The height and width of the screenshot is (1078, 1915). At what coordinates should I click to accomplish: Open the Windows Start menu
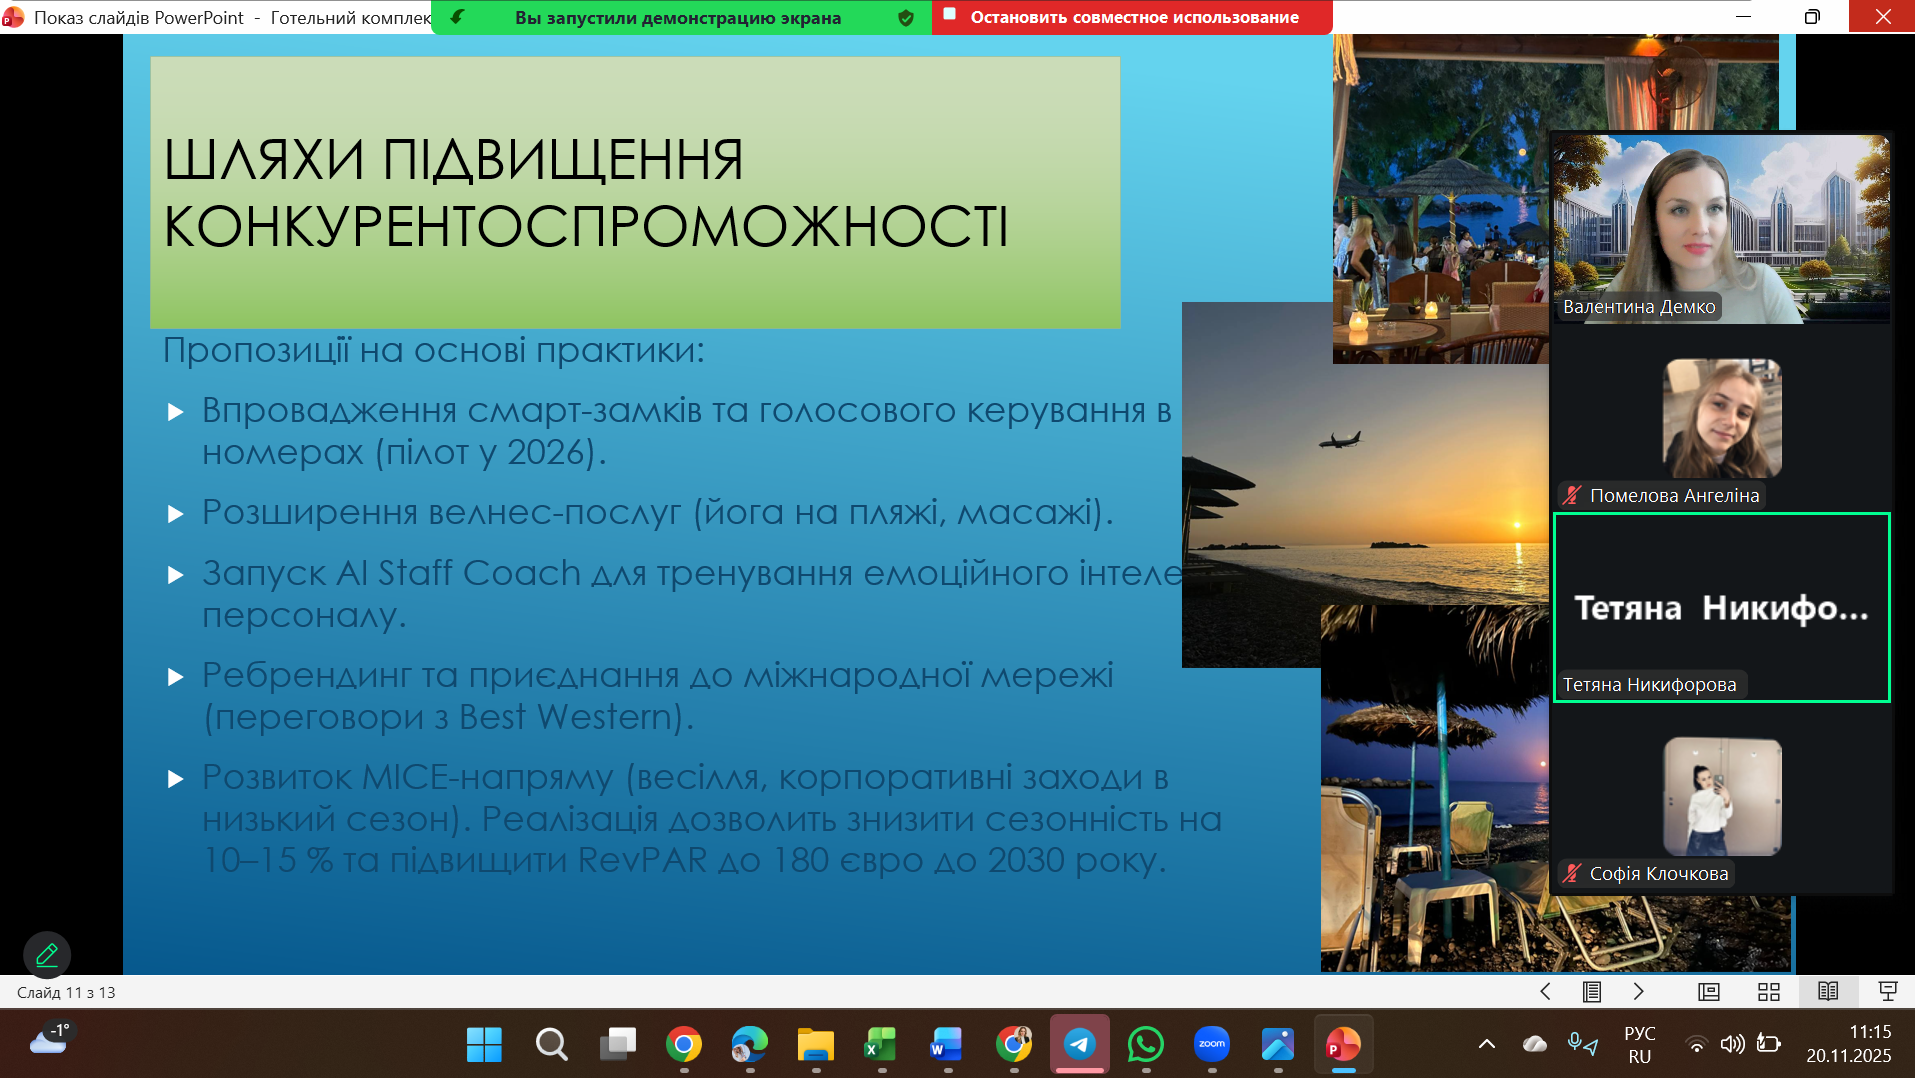[484, 1045]
